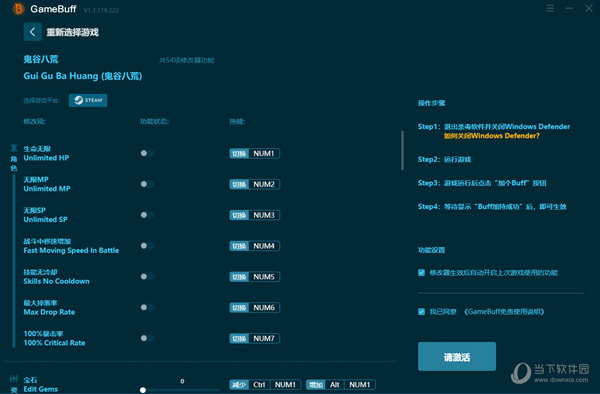600x394 pixels.
Task: Click the Edit Gems value 0
Action: pyautogui.click(x=182, y=381)
